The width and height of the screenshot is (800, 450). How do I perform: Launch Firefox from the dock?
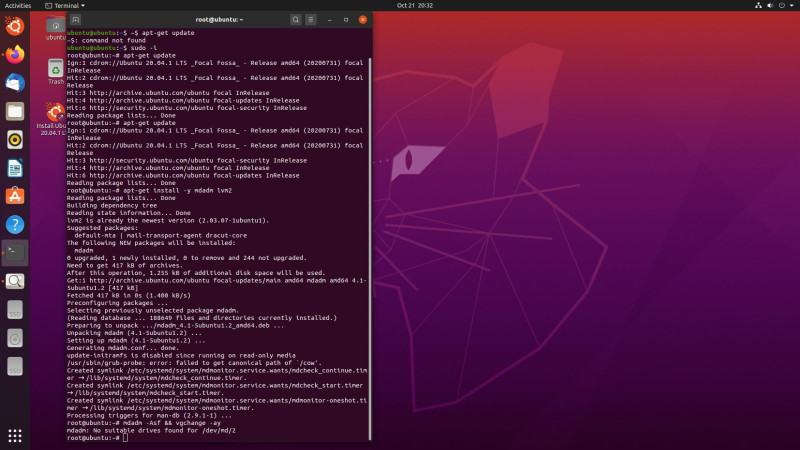(x=15, y=55)
